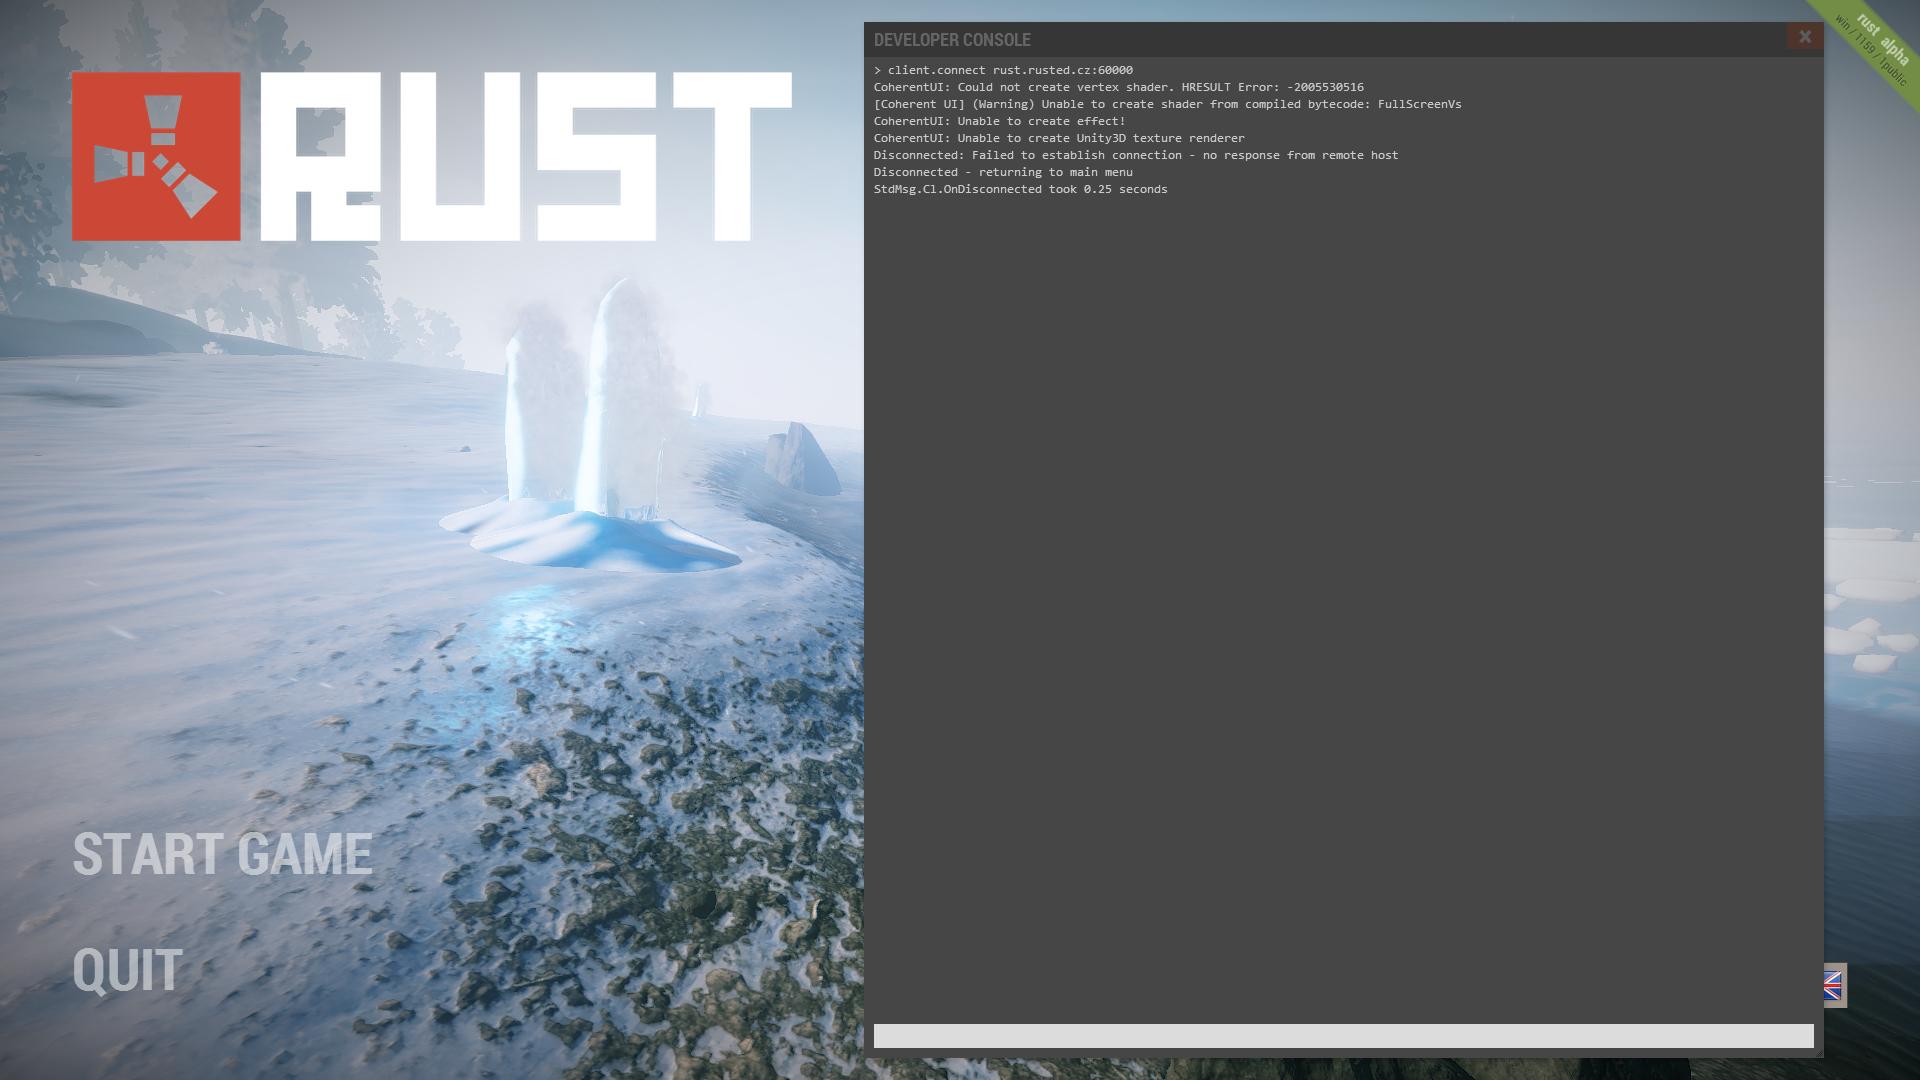The height and width of the screenshot is (1080, 1920).
Task: Click QUIT on the main menu
Action: [127, 970]
